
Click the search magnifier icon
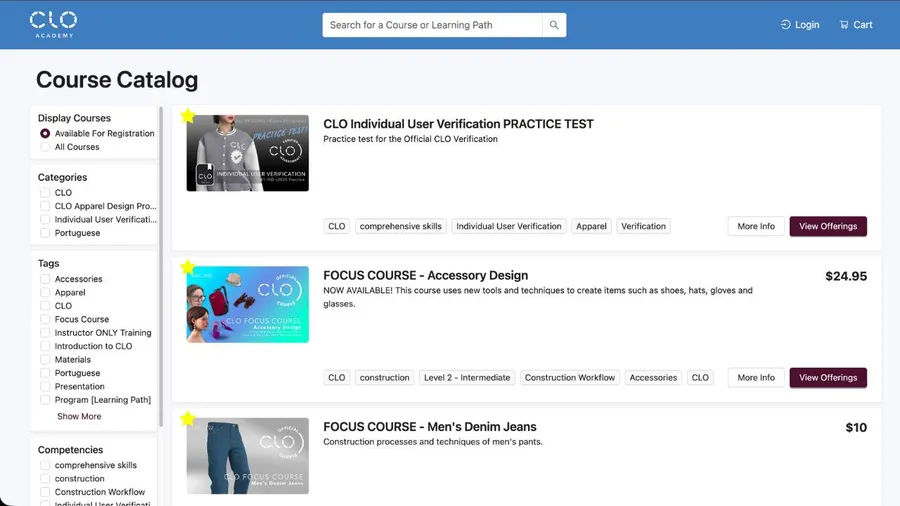click(x=554, y=25)
